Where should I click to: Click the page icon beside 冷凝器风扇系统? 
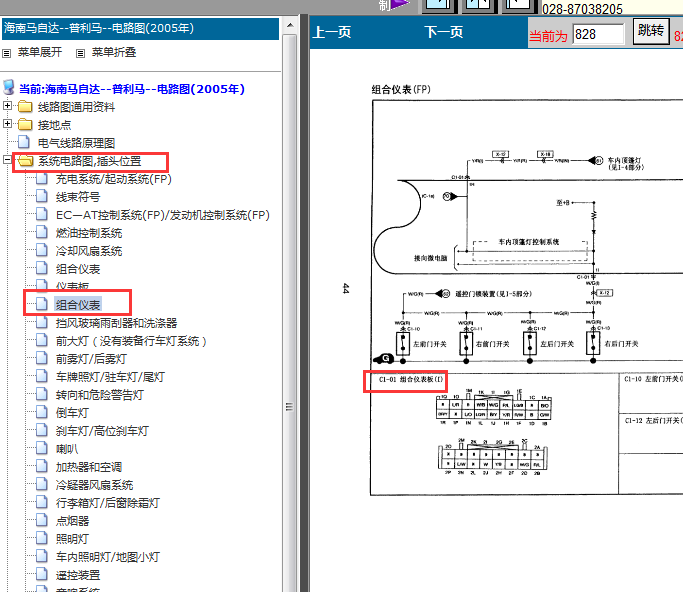click(x=42, y=484)
